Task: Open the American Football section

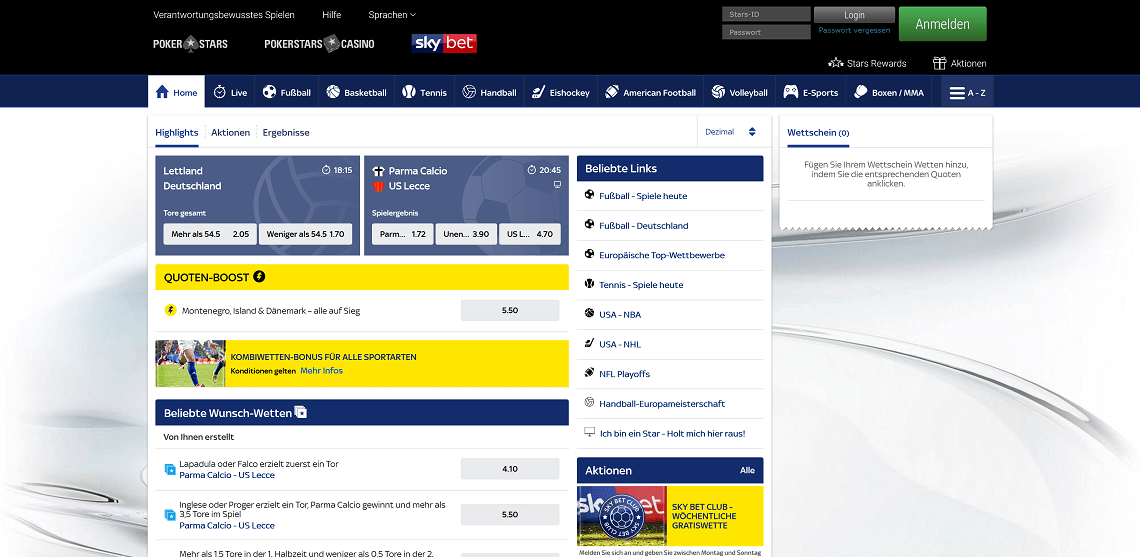Action: point(650,92)
